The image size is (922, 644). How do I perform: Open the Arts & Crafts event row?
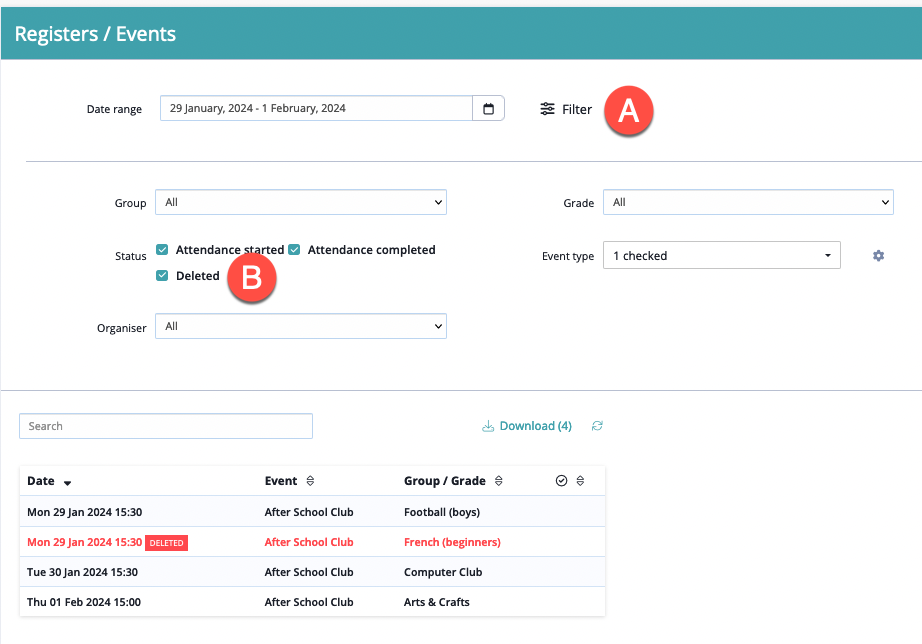[x=312, y=602]
